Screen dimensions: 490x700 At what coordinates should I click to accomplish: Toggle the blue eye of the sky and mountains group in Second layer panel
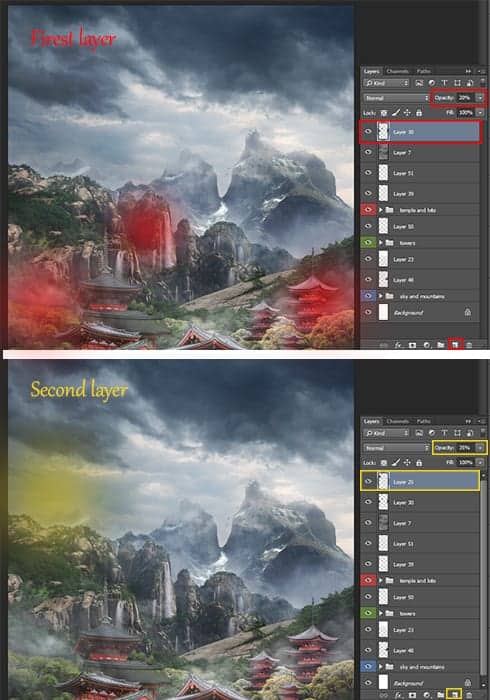[368, 667]
